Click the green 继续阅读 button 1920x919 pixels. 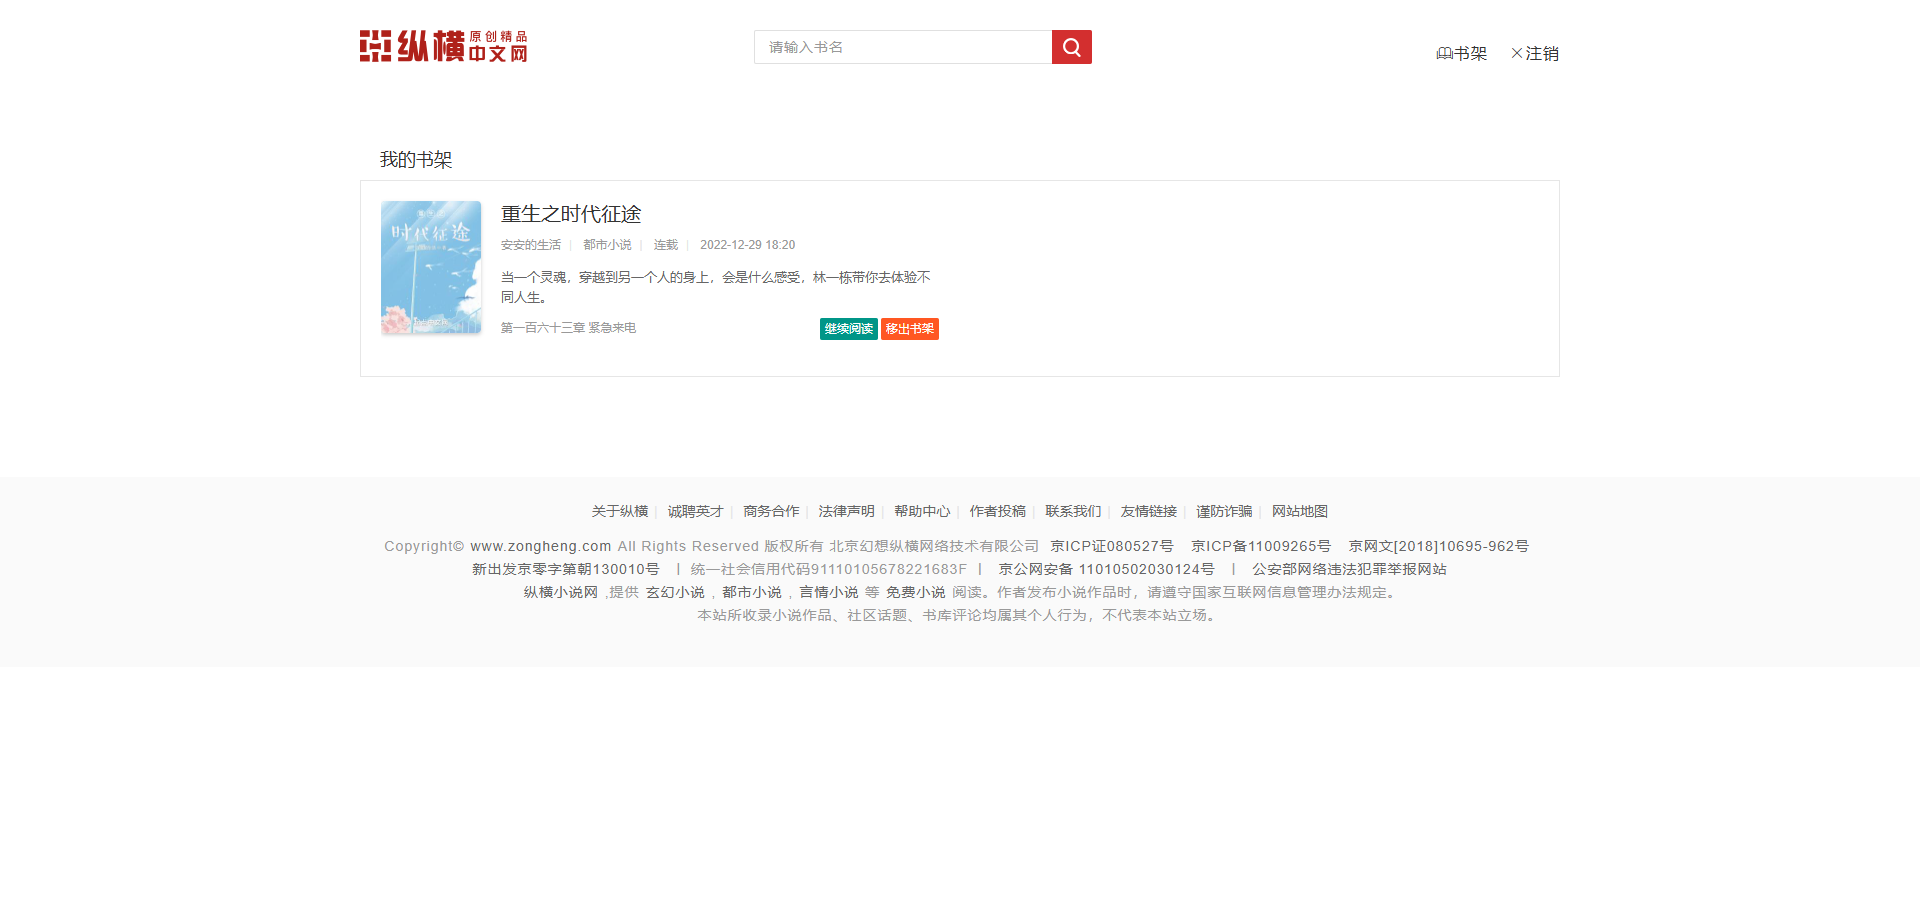(848, 329)
